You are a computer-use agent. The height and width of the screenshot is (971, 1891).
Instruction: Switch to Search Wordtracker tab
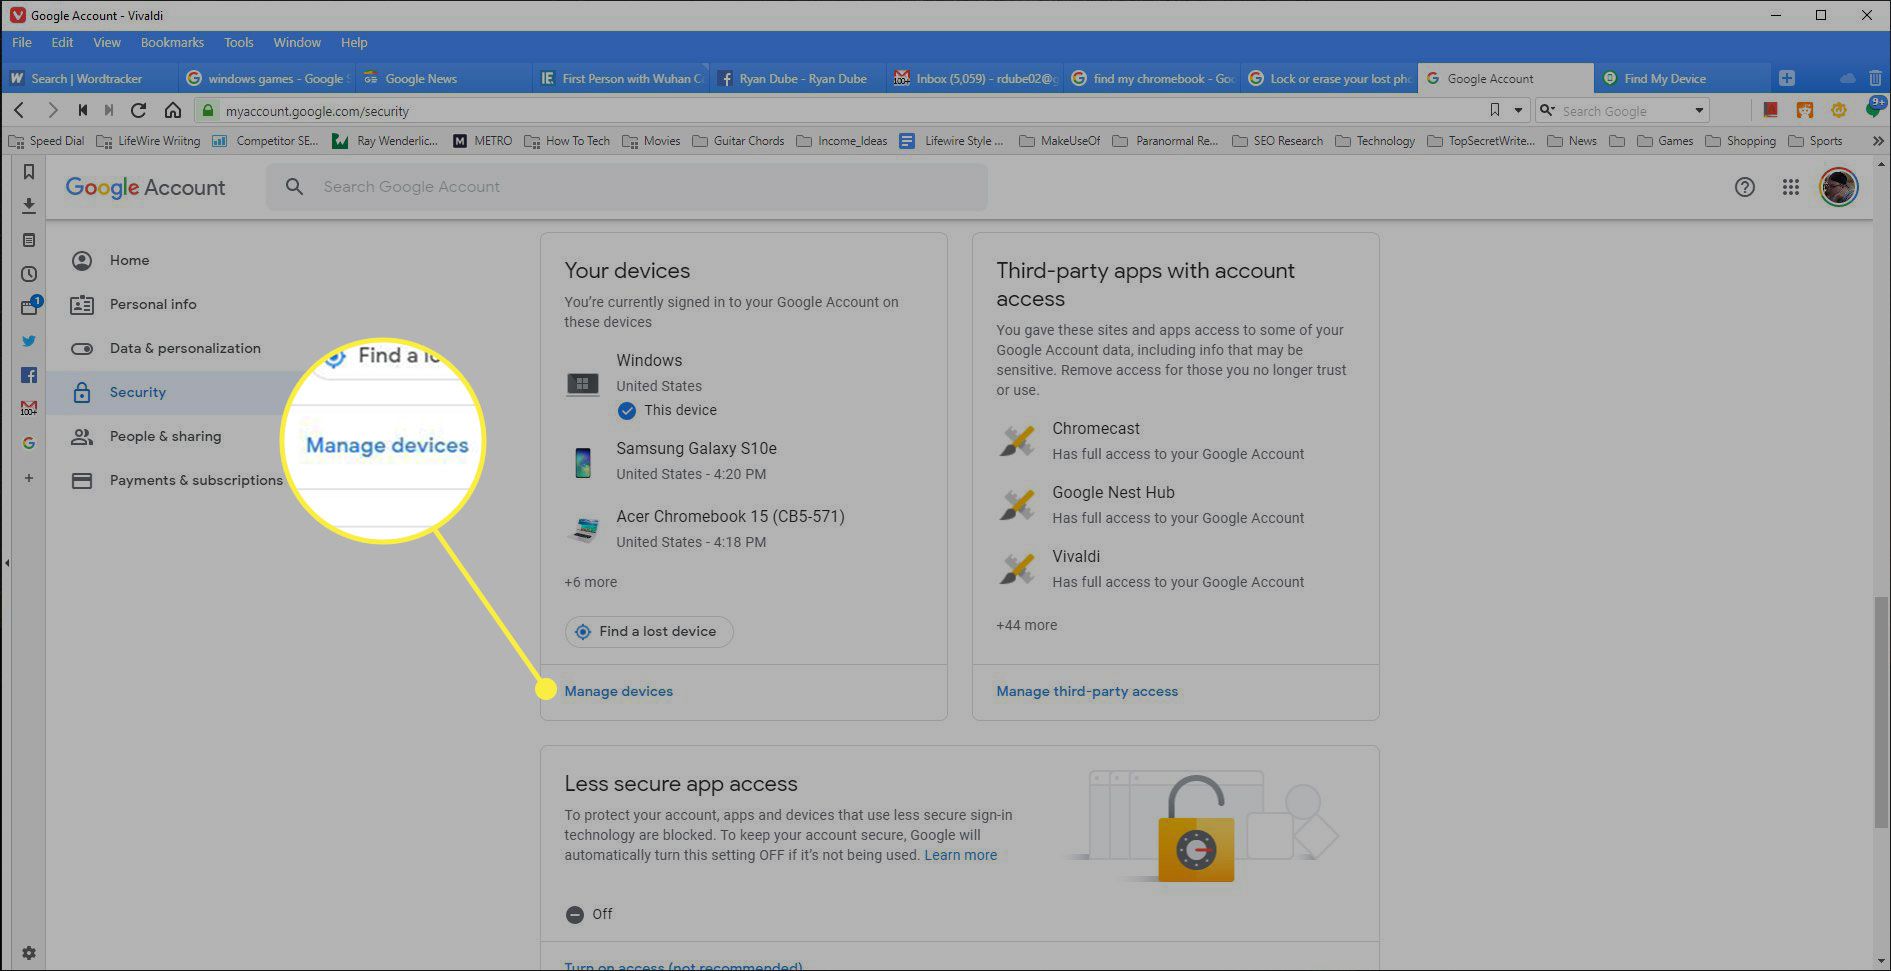90,78
